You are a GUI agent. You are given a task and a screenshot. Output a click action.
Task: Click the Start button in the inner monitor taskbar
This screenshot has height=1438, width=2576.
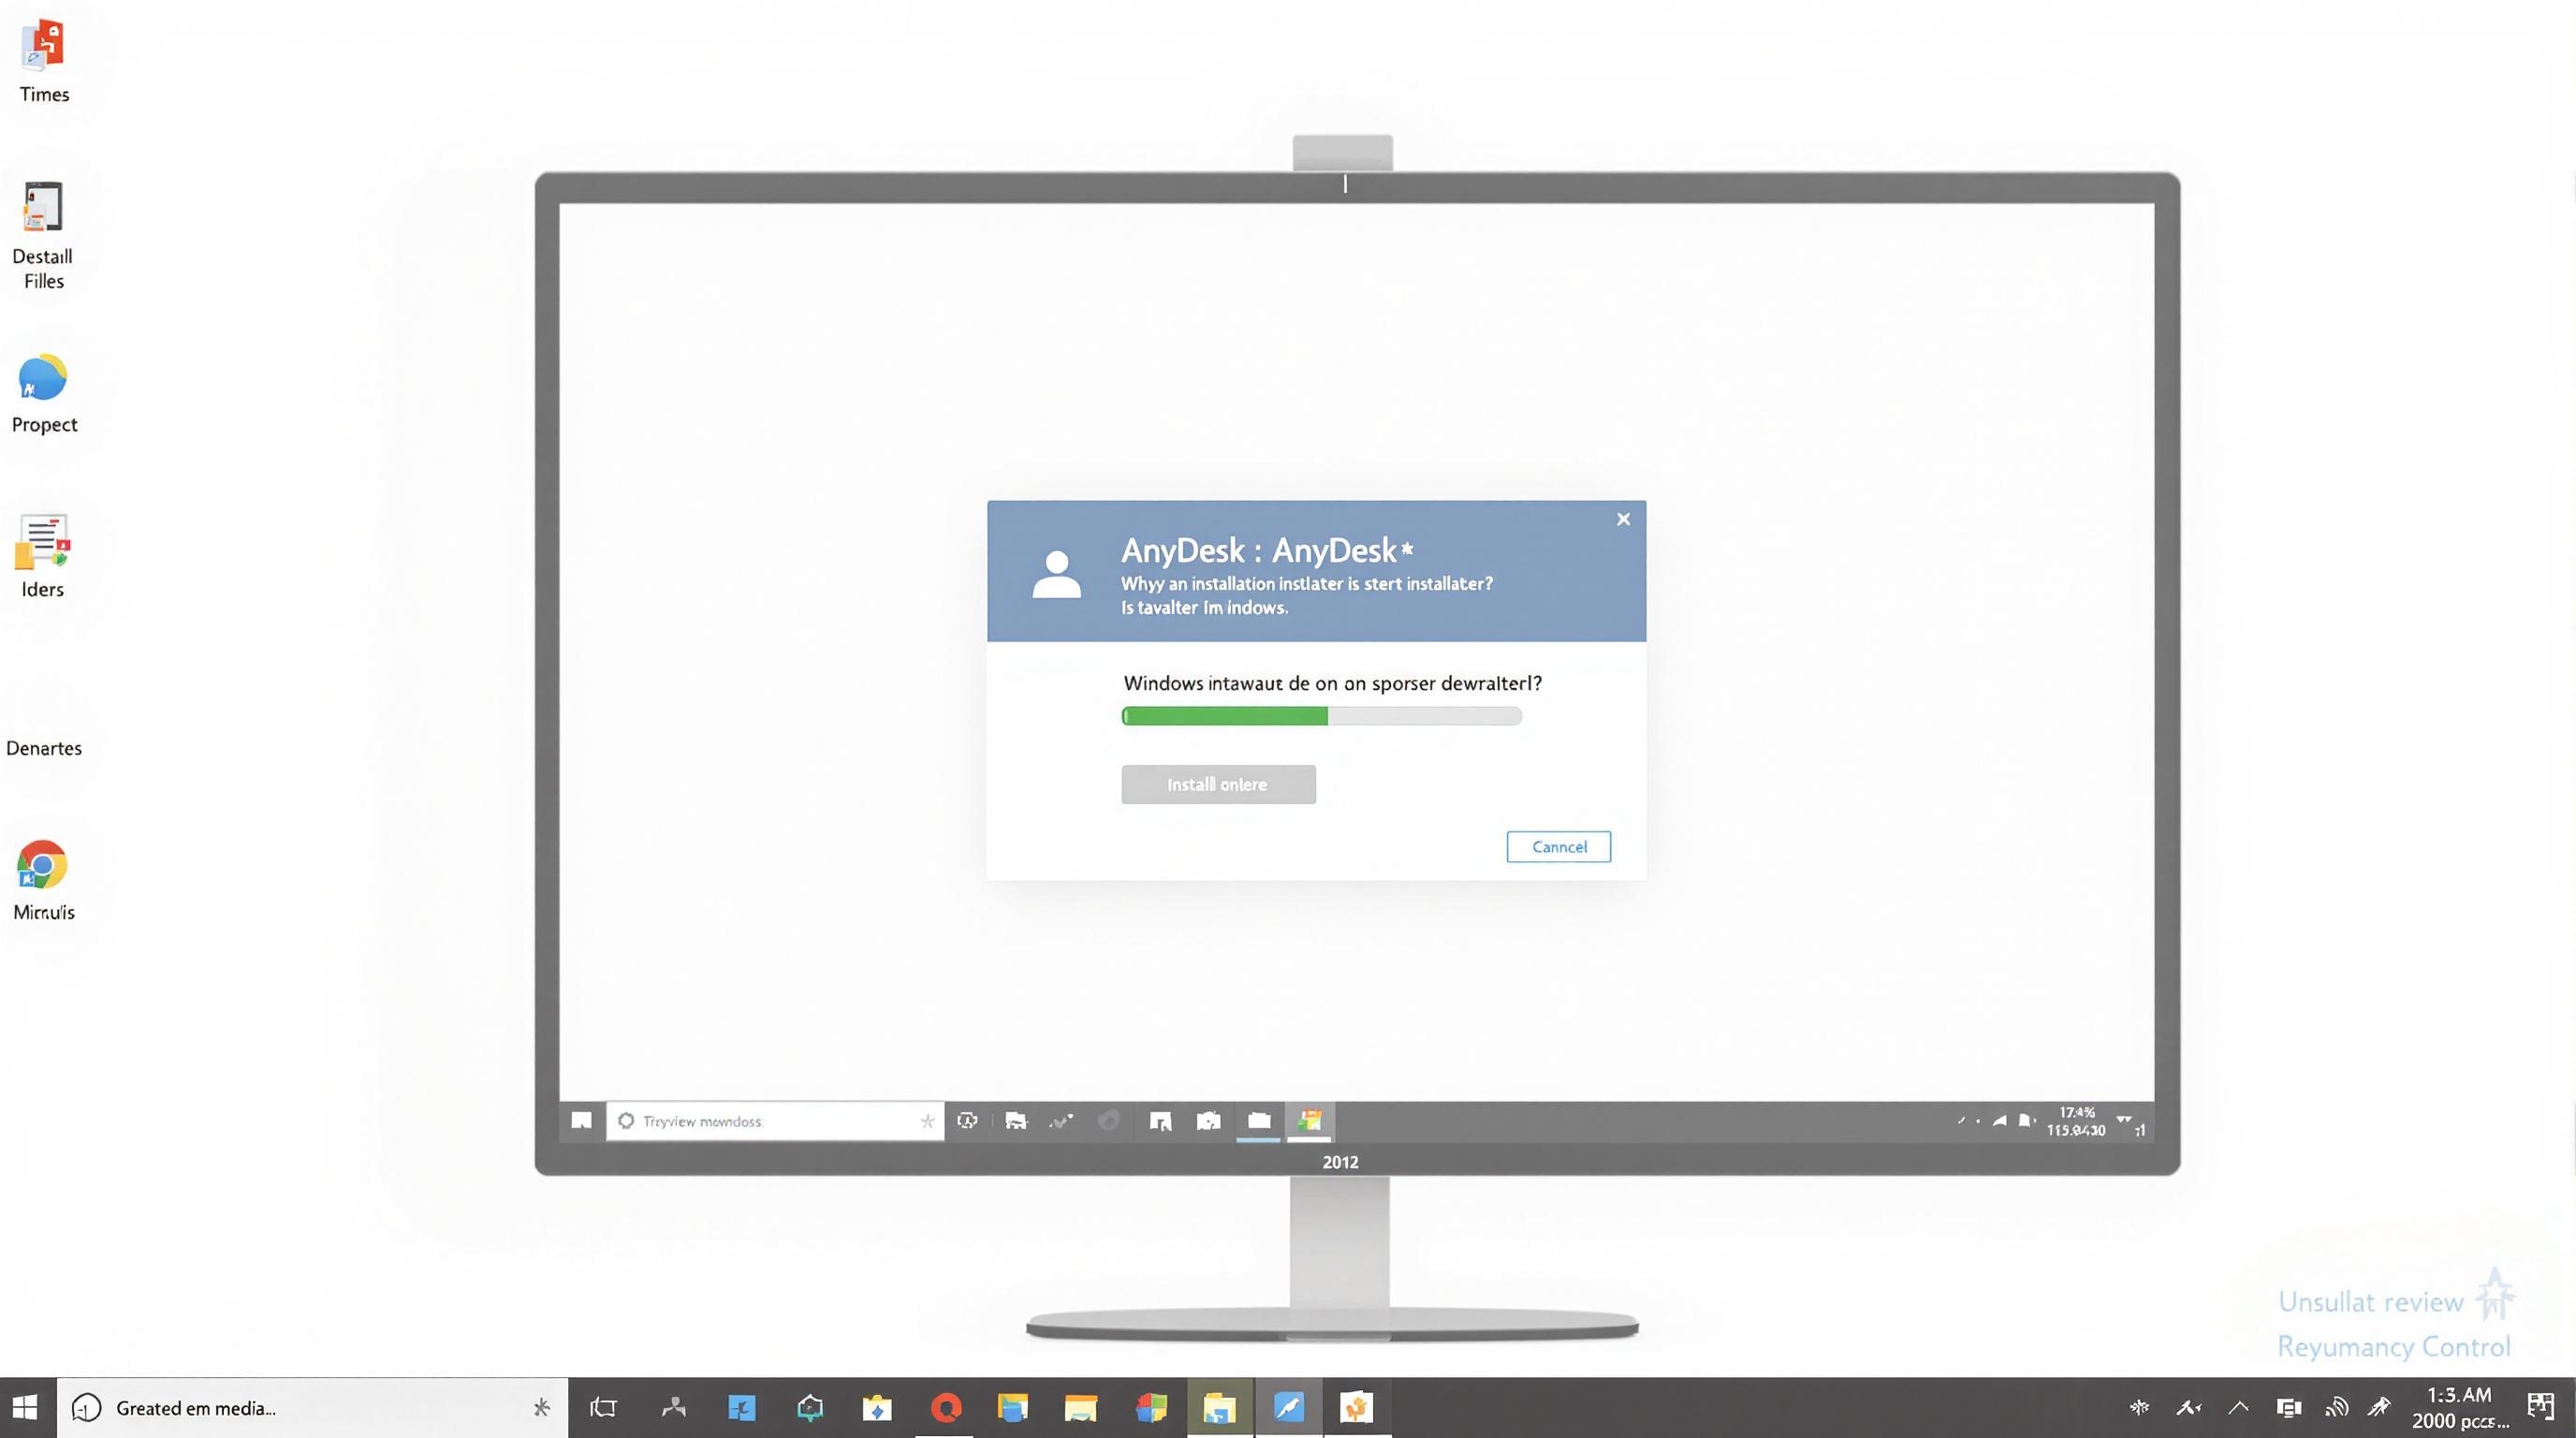[x=581, y=1121]
